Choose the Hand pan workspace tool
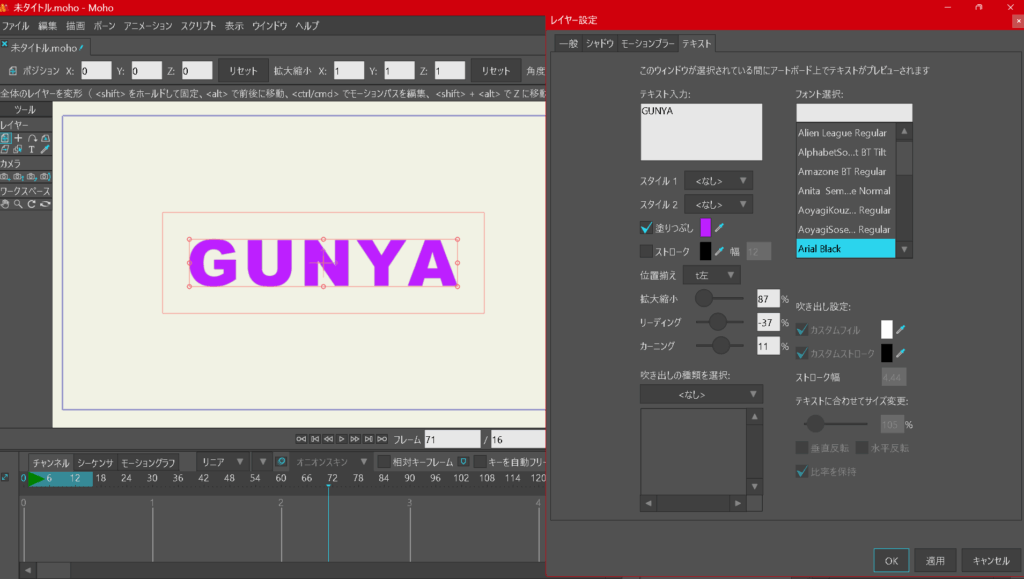This screenshot has width=1024, height=579. [x=6, y=204]
